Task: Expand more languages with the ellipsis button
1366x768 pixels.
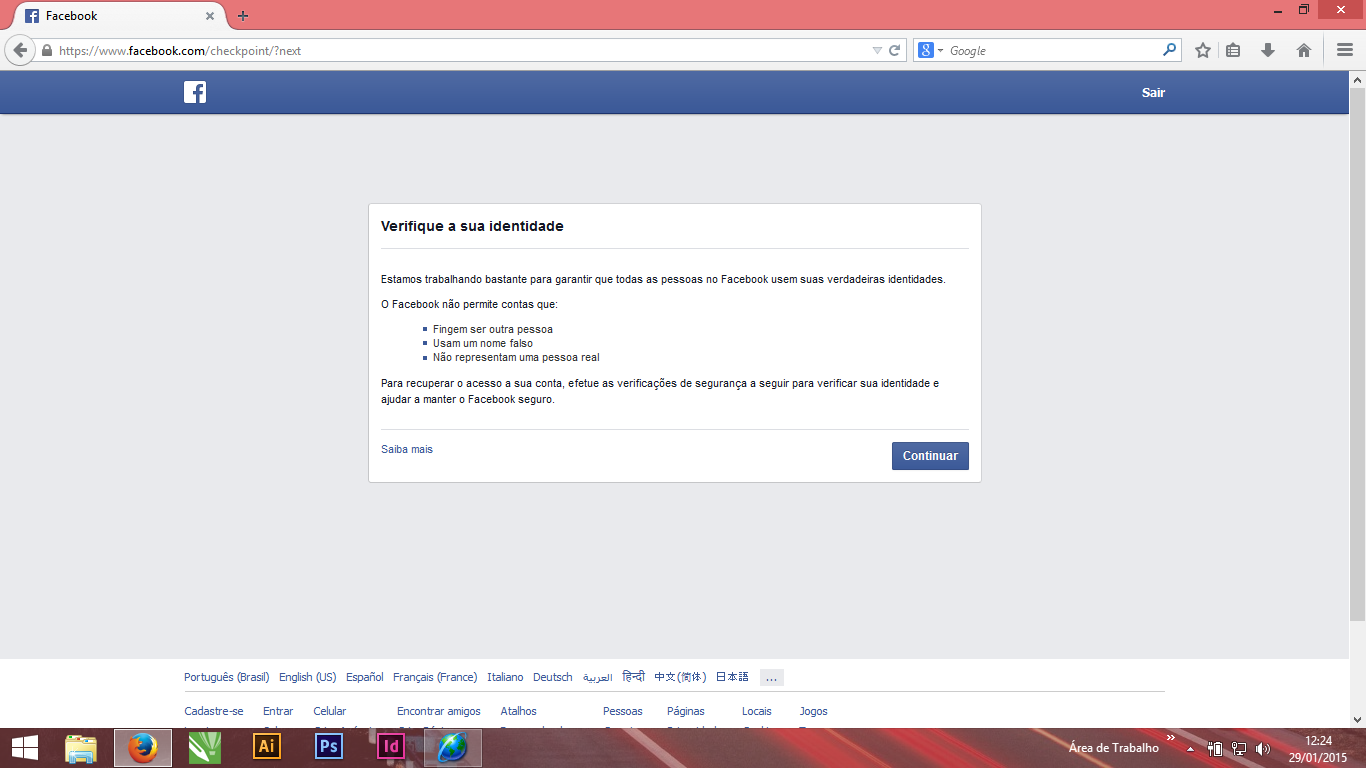Action: (x=771, y=677)
